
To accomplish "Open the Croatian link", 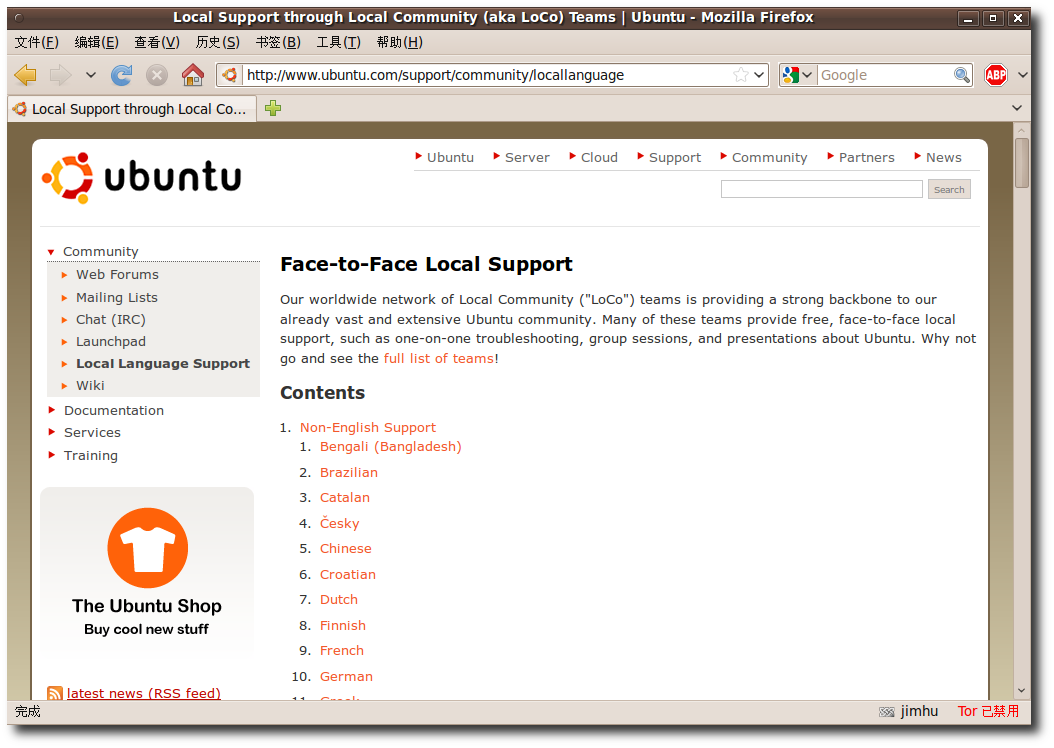I will pyautogui.click(x=348, y=575).
